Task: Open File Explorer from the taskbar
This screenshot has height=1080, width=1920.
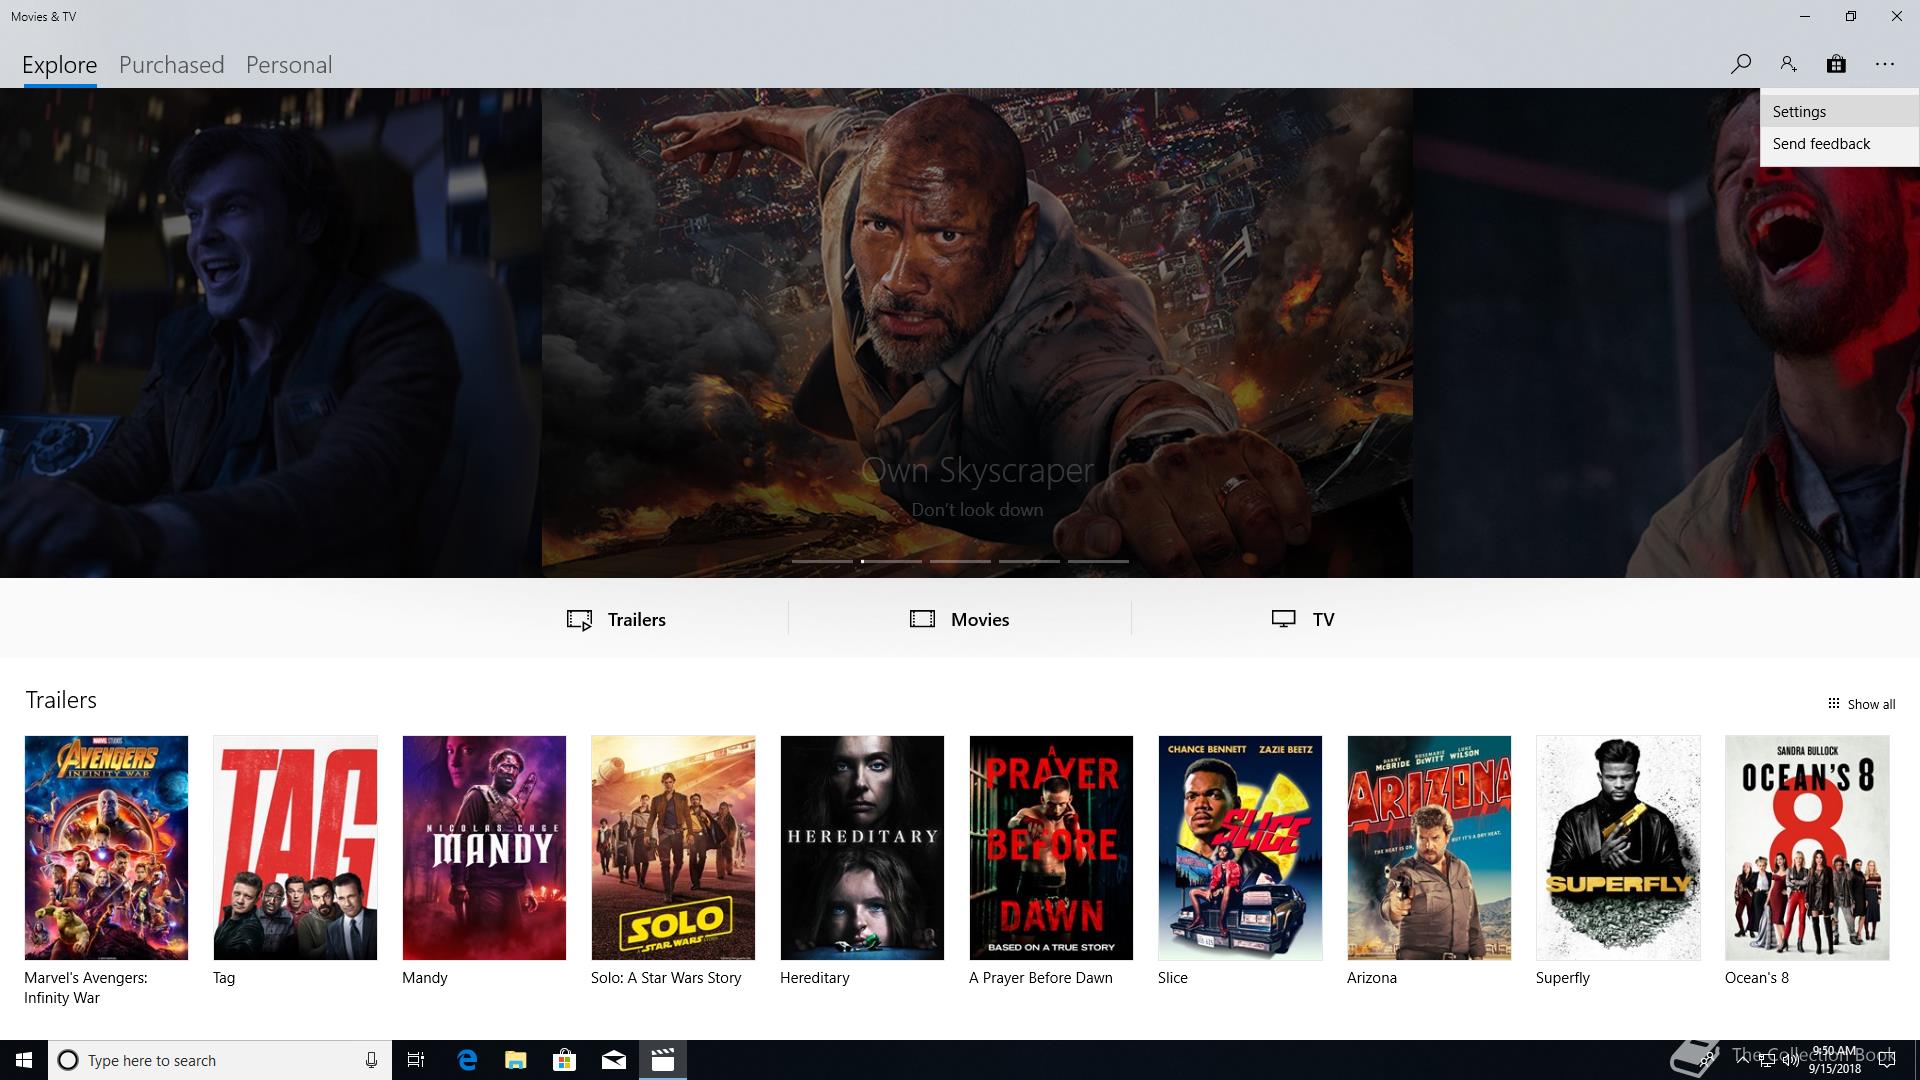Action: tap(516, 1060)
